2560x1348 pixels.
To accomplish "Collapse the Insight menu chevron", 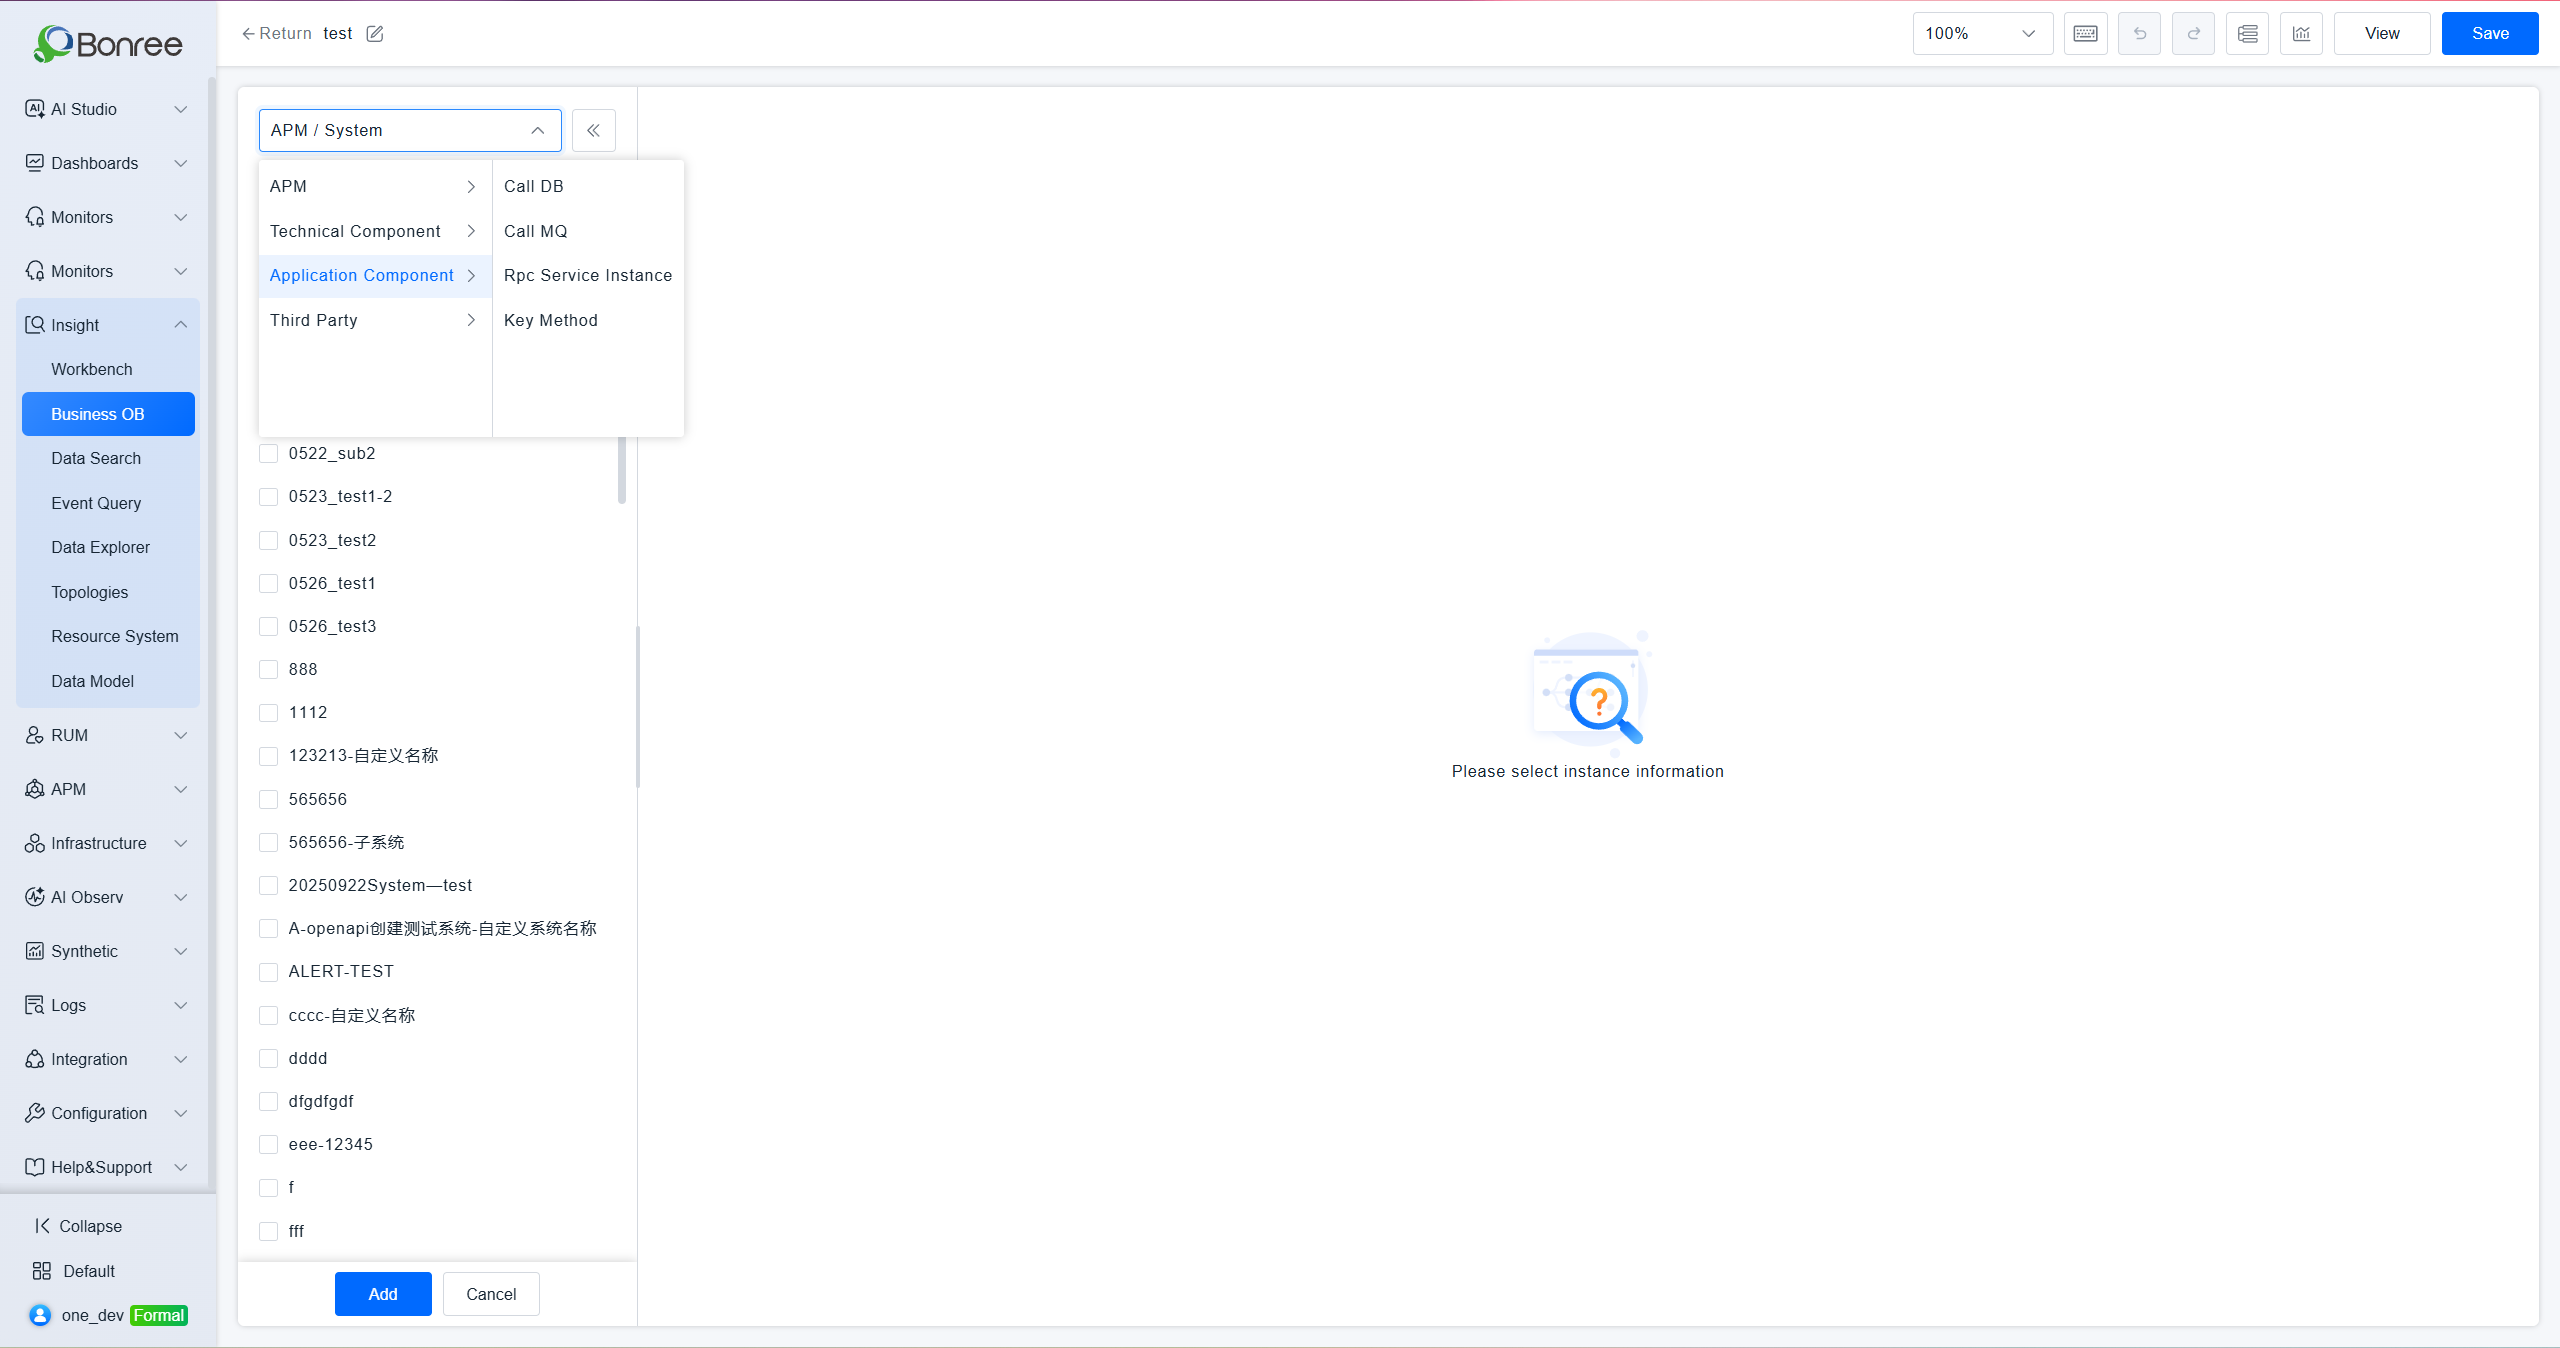I will tap(181, 325).
